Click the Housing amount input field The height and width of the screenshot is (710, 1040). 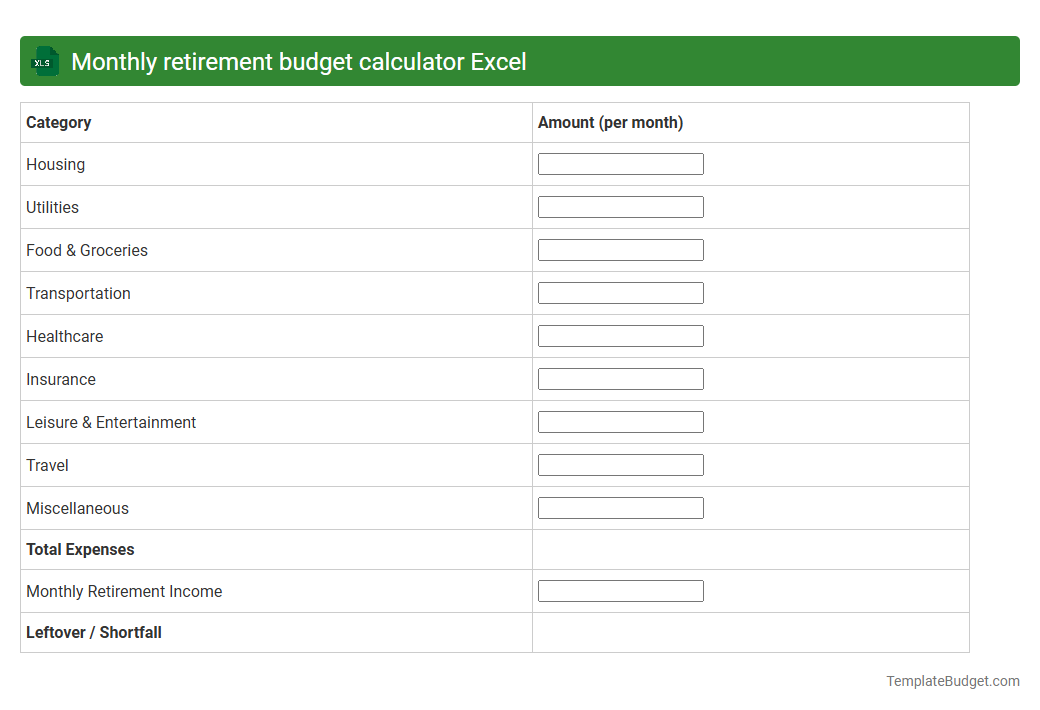[620, 163]
